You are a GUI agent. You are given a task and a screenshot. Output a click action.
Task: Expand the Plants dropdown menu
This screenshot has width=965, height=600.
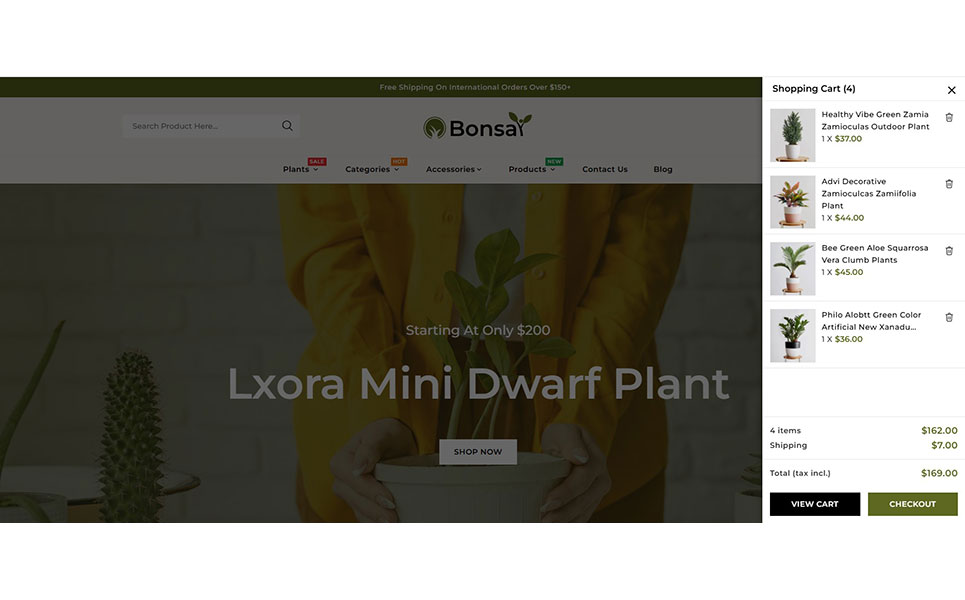300,169
